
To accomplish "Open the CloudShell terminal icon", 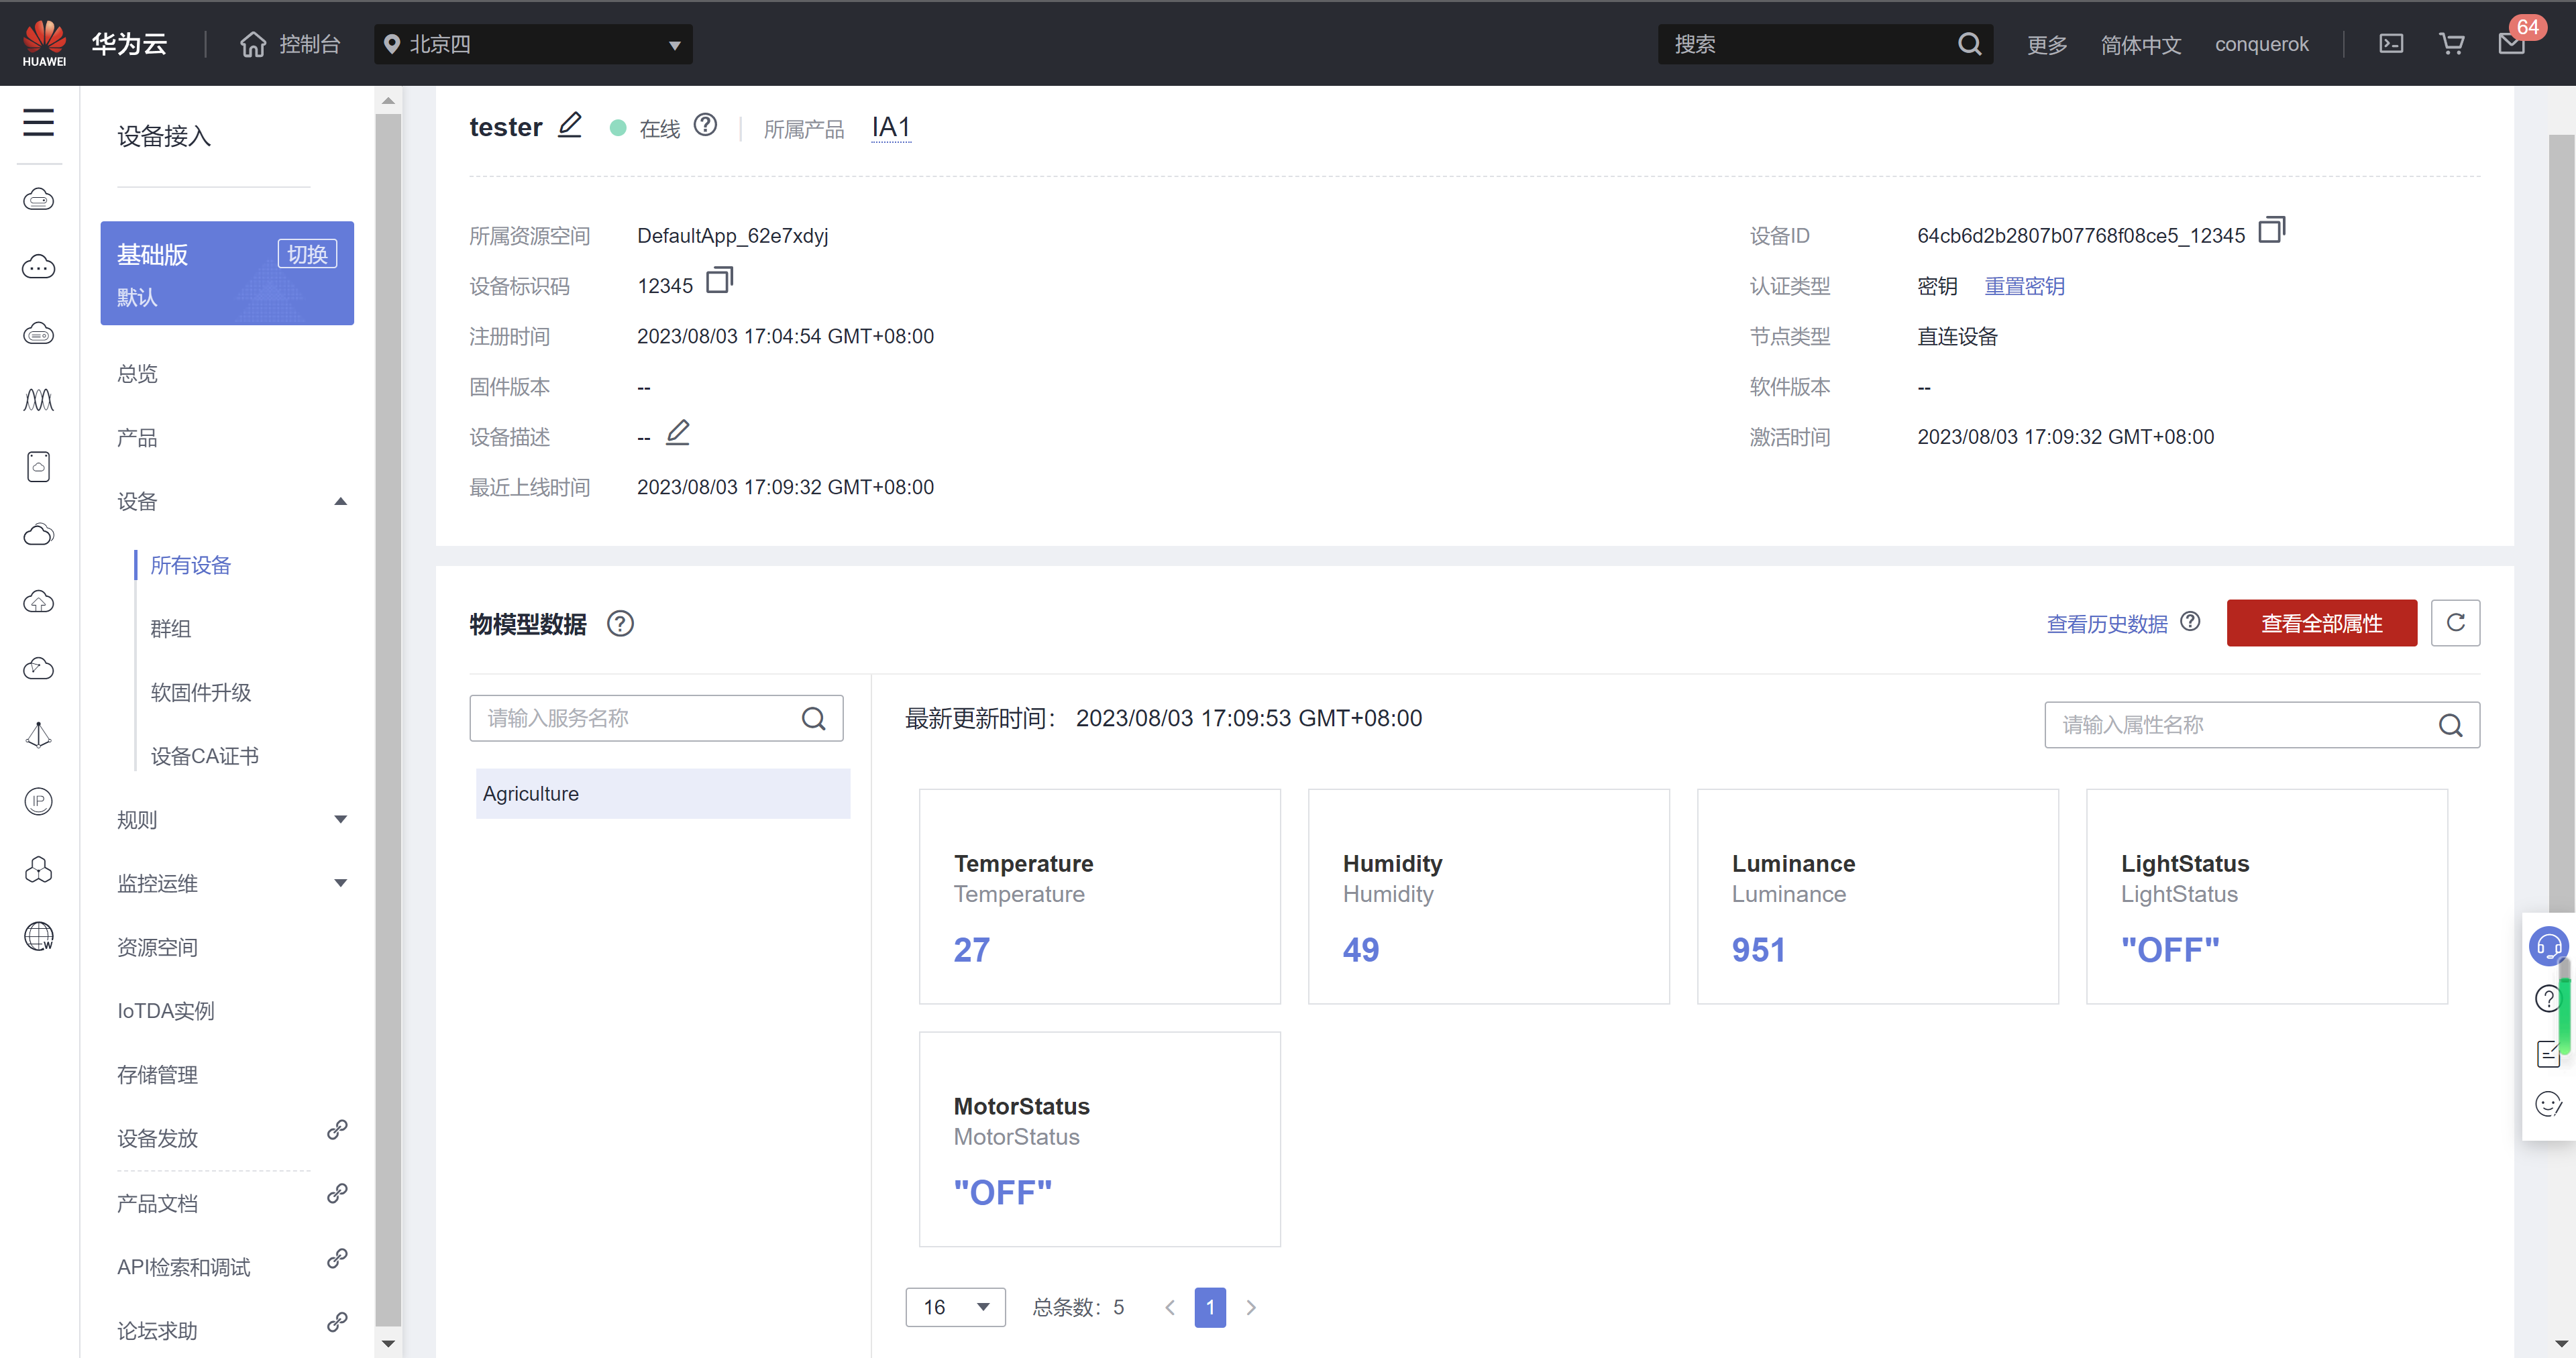I will [2391, 44].
